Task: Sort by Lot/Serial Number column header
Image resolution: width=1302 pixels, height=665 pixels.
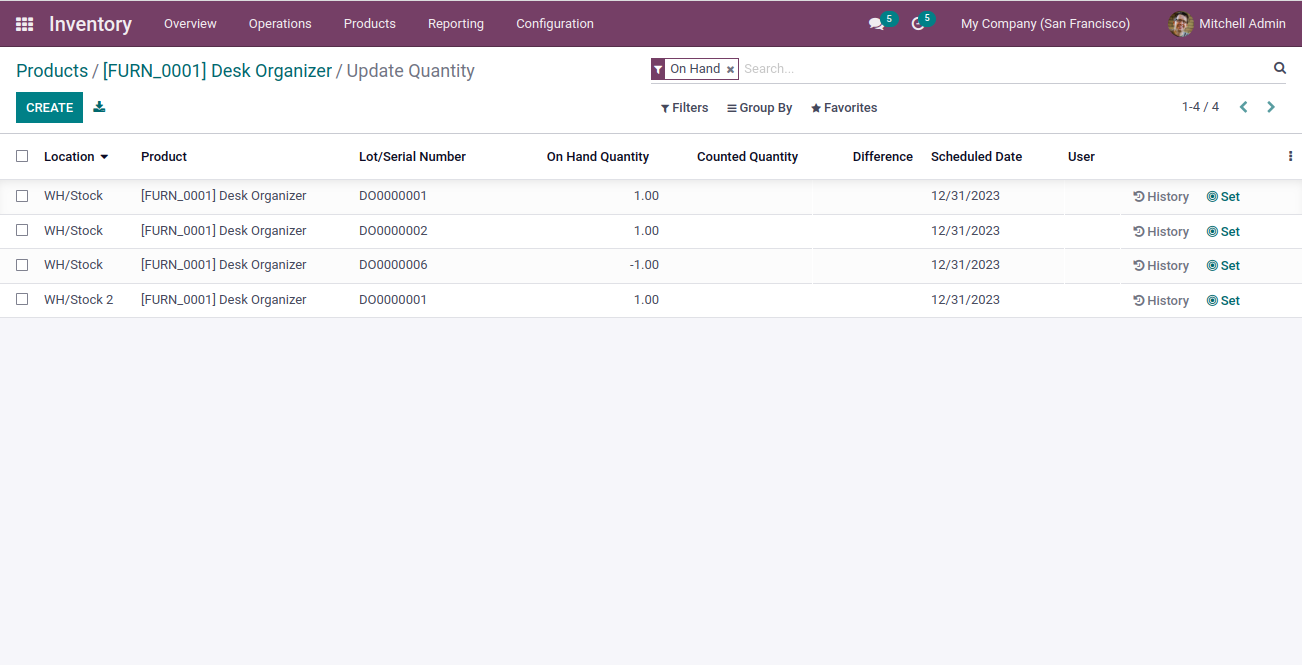Action: 412,156
